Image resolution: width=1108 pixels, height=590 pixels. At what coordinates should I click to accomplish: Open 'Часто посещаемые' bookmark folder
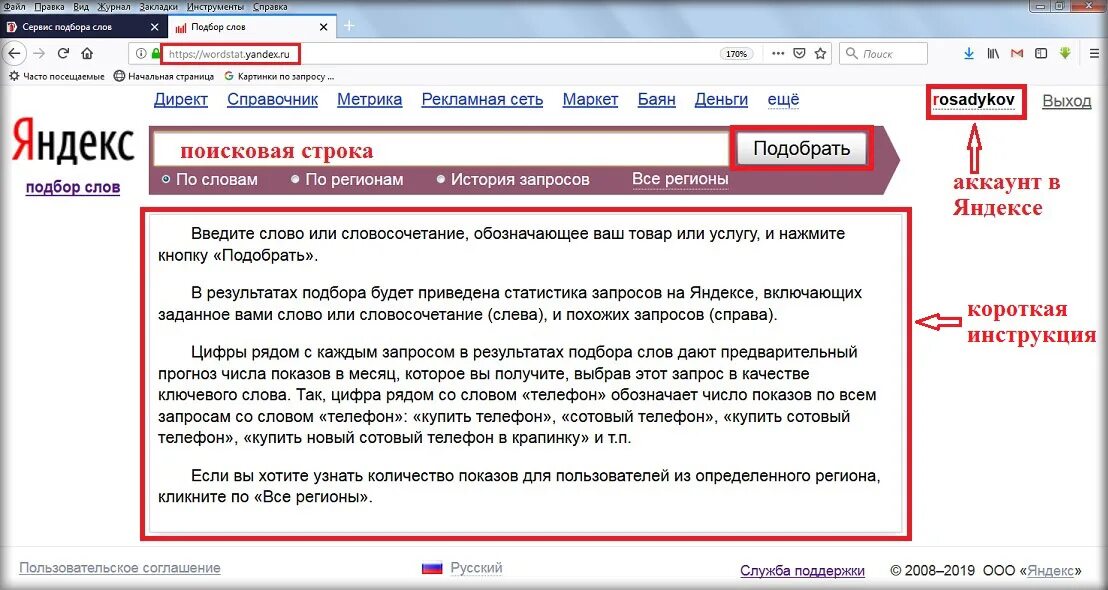pos(57,76)
